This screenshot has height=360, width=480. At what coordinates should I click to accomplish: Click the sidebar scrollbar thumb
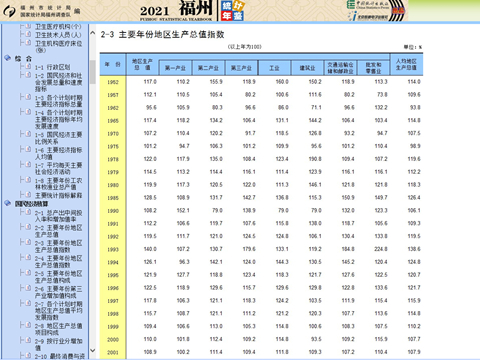[93, 72]
